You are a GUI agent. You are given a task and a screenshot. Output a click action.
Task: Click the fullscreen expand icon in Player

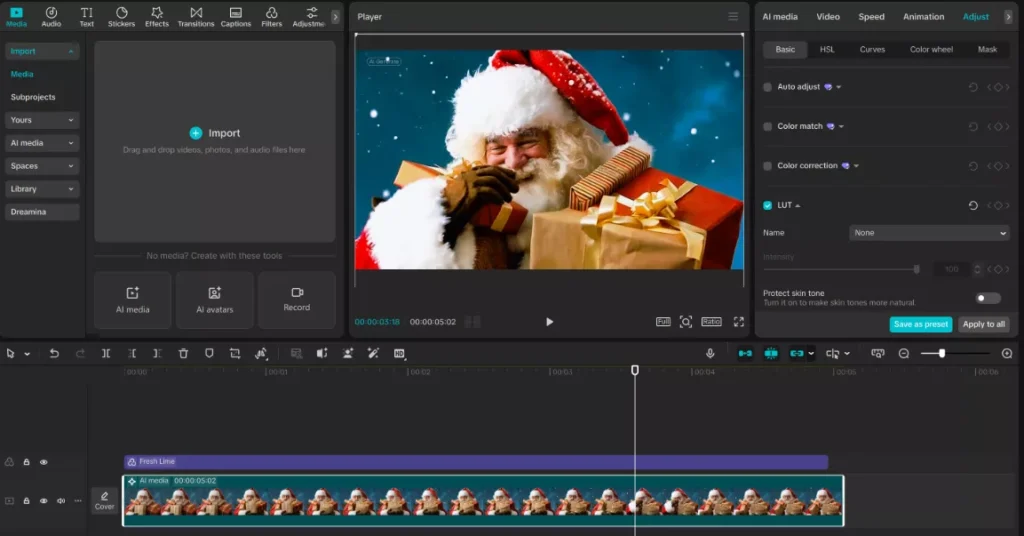pos(739,321)
